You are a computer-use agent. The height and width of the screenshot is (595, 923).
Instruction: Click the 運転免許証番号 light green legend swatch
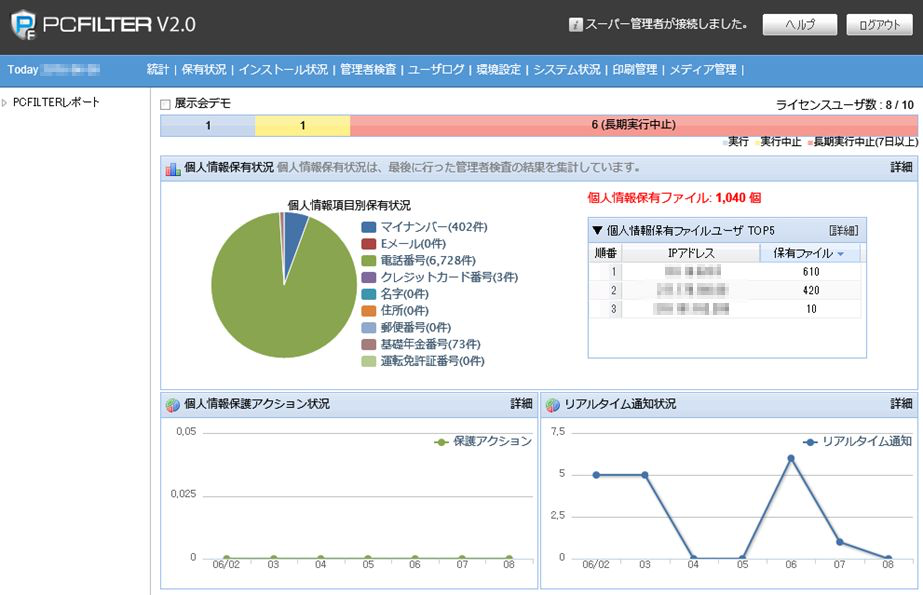(368, 361)
